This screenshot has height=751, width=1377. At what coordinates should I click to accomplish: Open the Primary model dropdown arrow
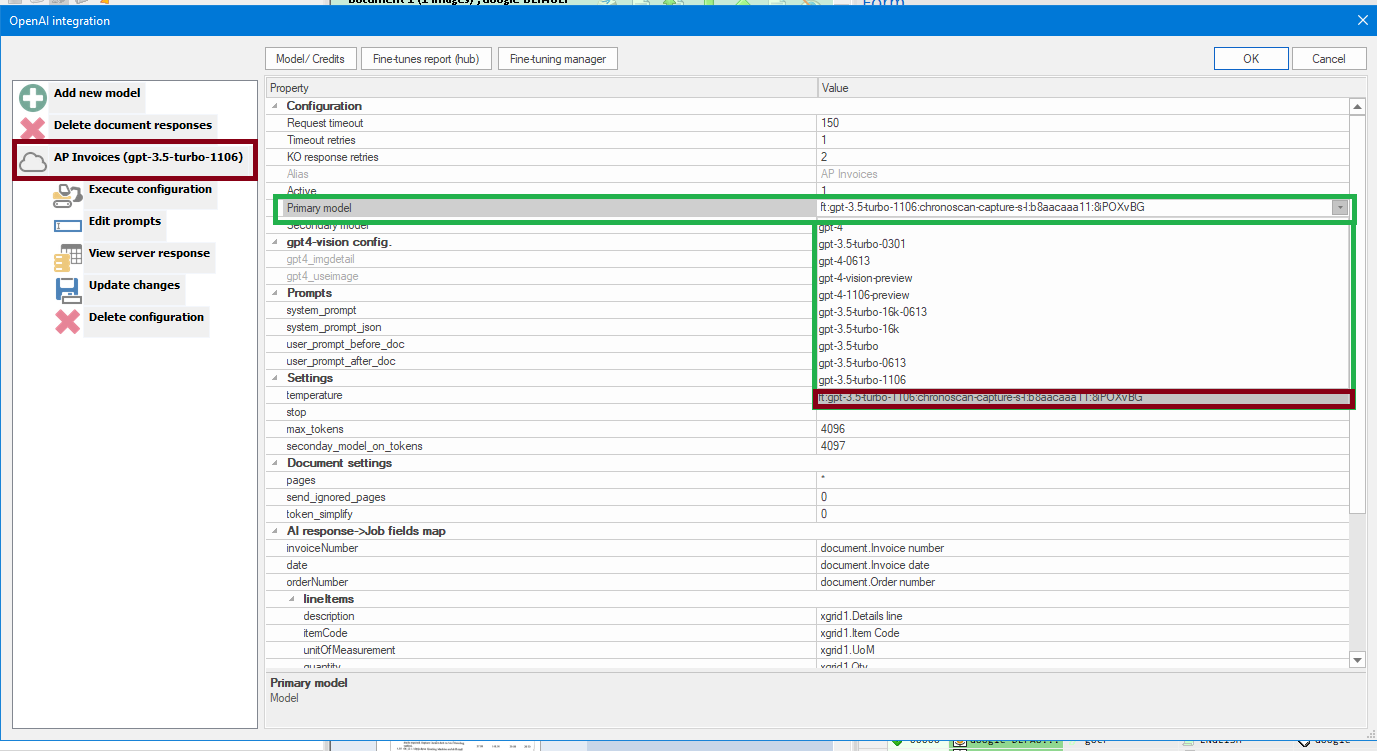click(x=1338, y=208)
